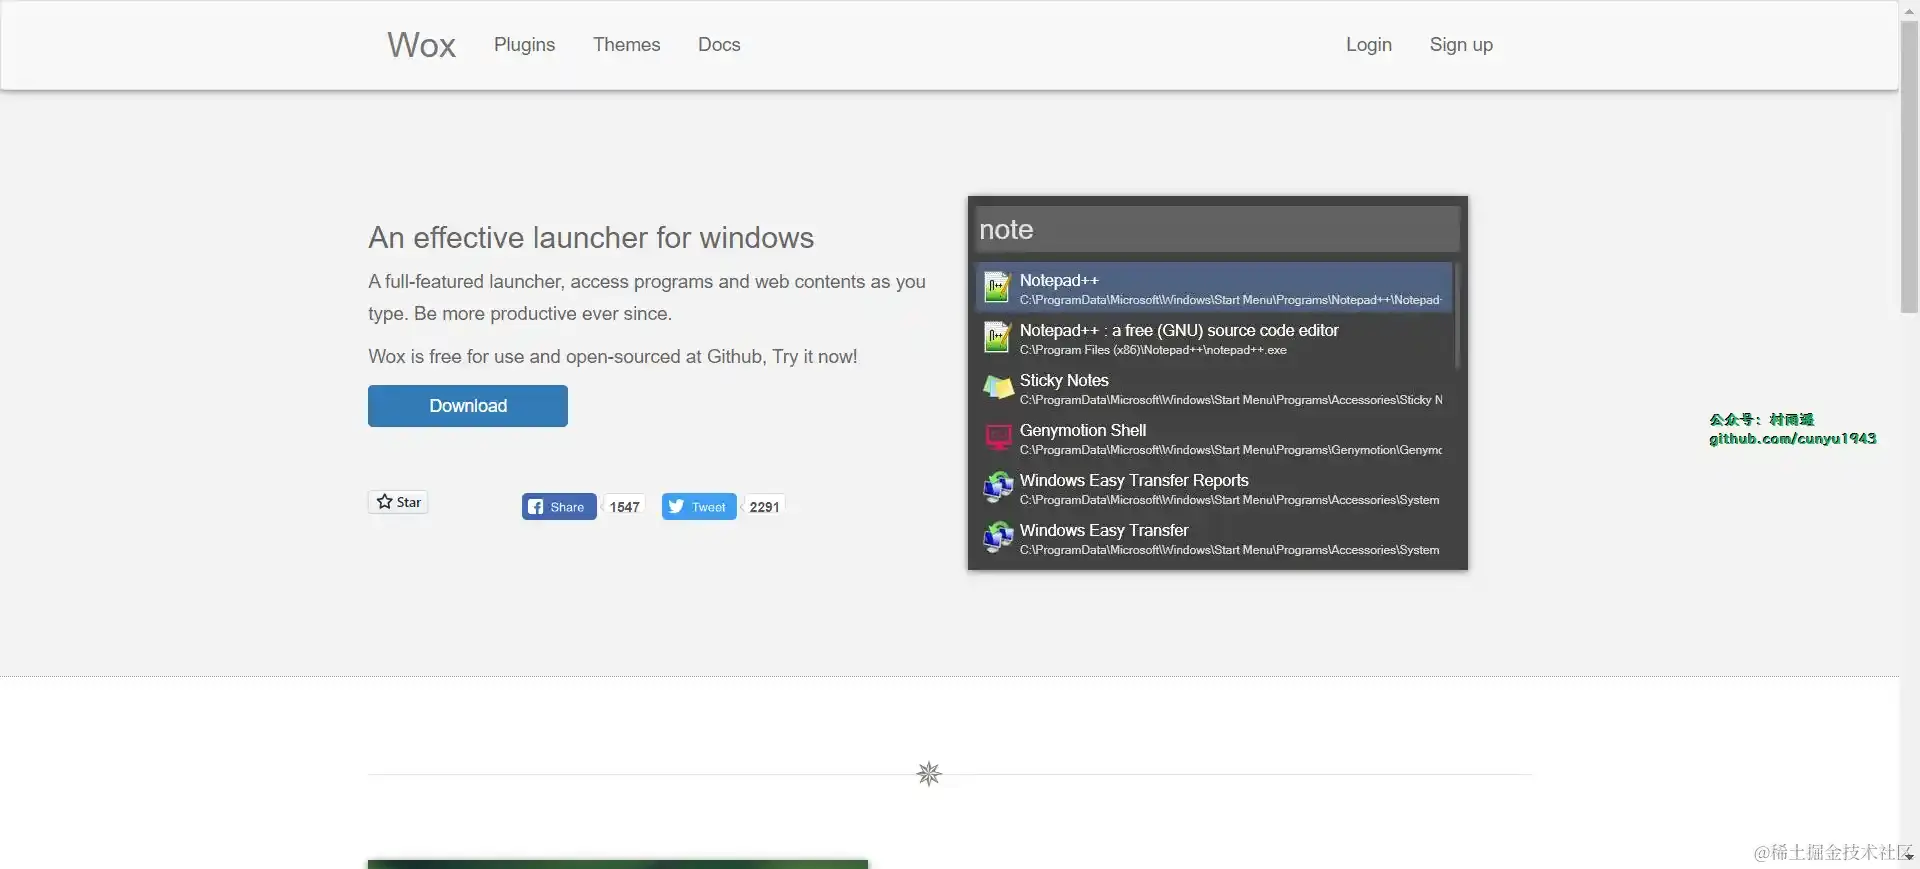Click the 1547 share count
Screen dimensions: 1920x869
[x=625, y=507]
